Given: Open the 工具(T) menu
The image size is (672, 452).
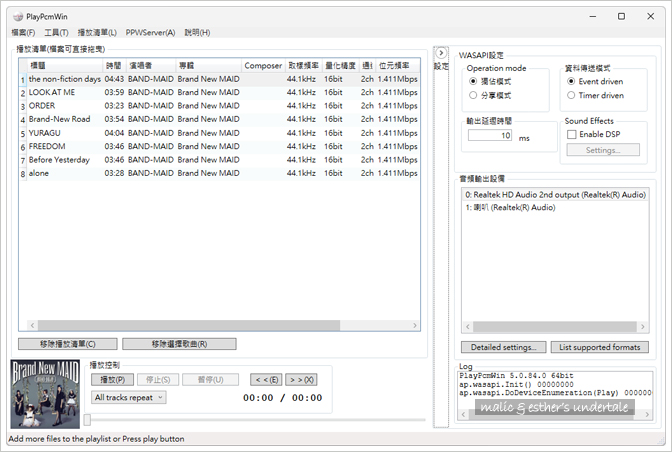Looking at the screenshot, I should click(56, 33).
